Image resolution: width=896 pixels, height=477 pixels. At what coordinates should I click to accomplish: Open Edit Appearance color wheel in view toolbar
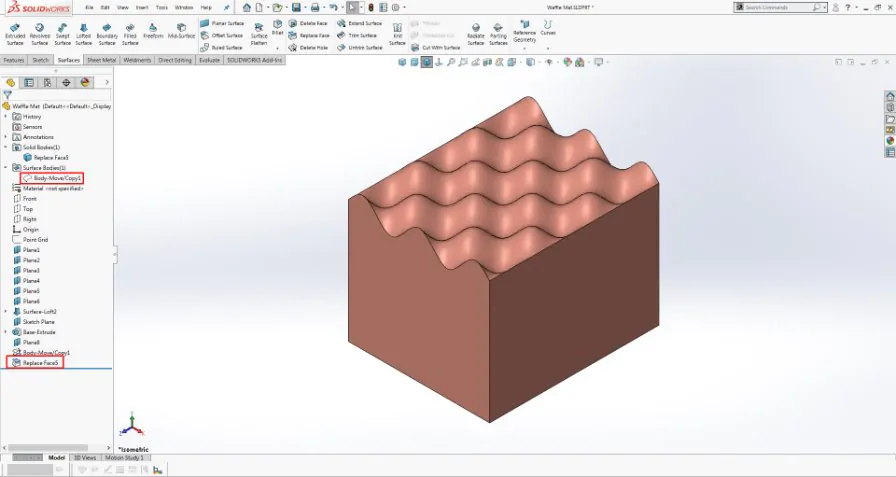tap(567, 62)
